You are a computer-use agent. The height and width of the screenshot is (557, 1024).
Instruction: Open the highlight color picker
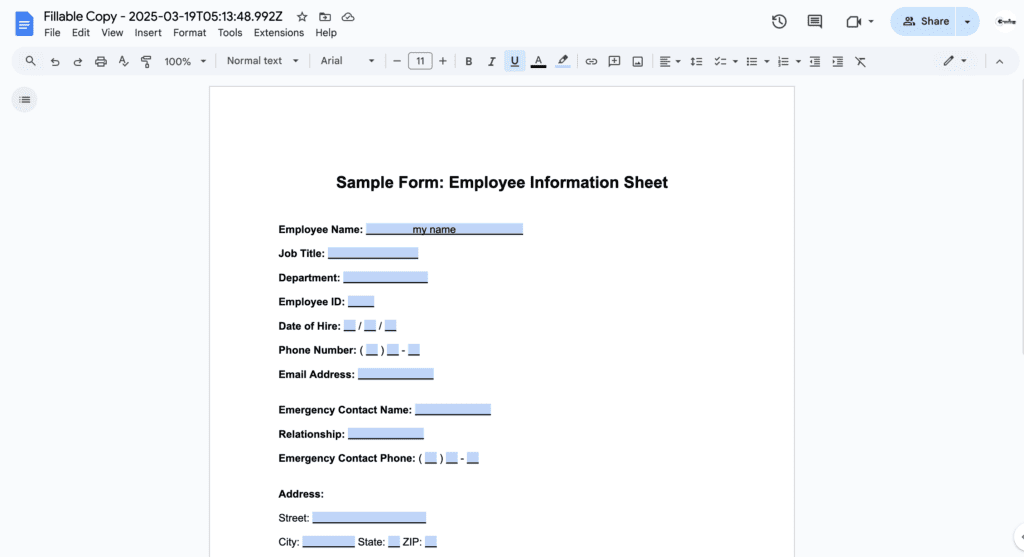tap(562, 61)
